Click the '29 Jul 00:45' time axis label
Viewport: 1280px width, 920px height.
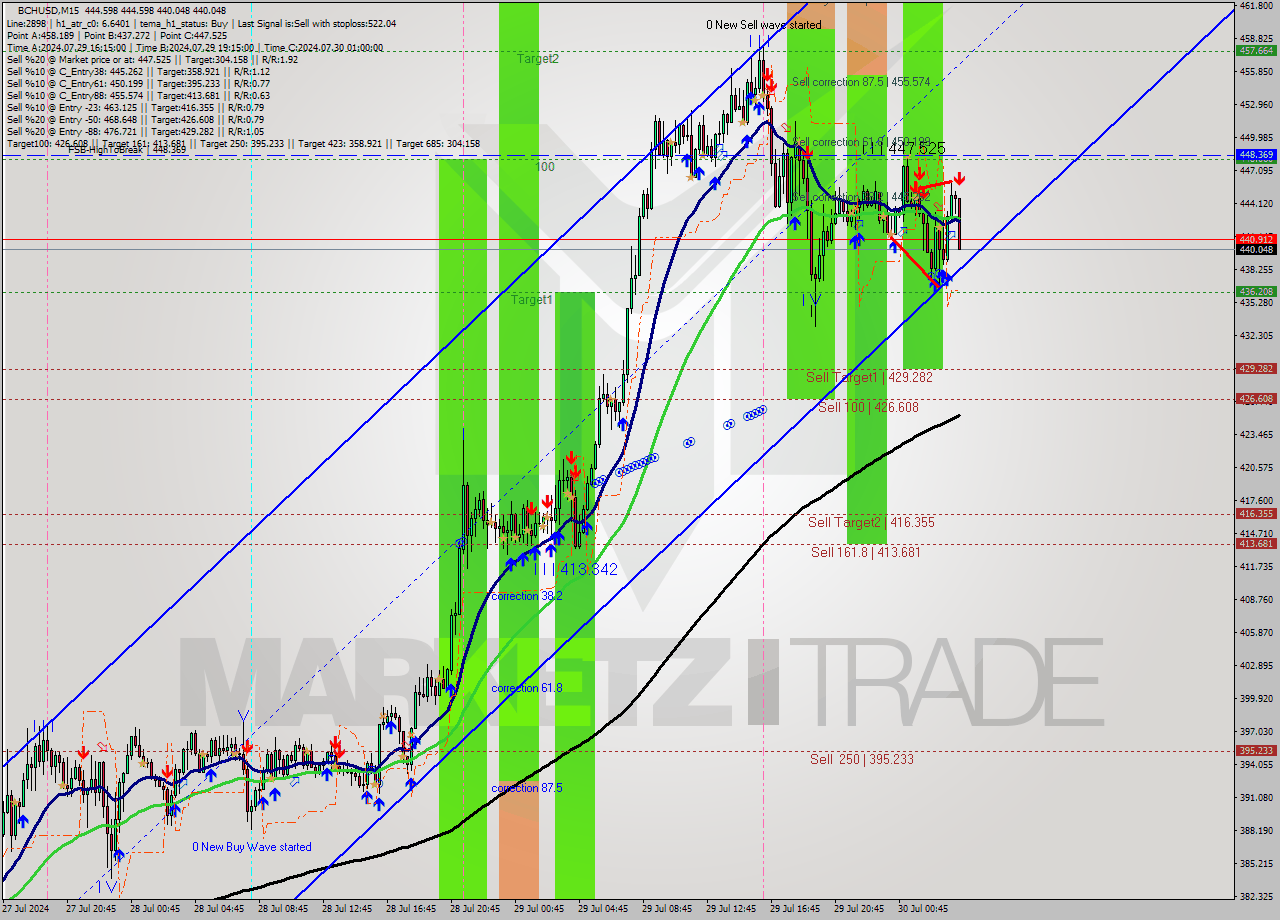coord(538,910)
